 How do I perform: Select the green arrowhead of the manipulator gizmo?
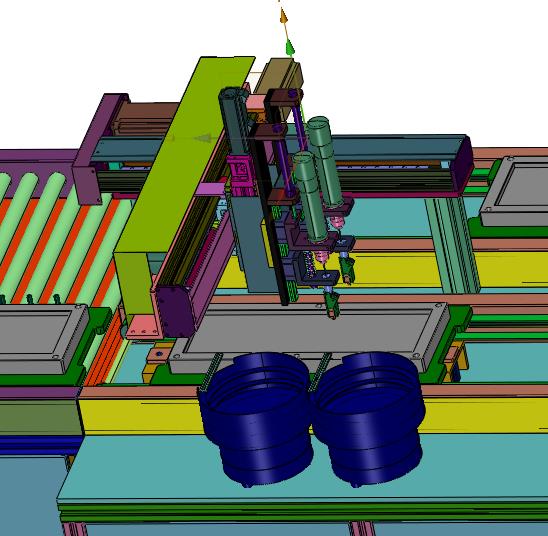point(290,48)
